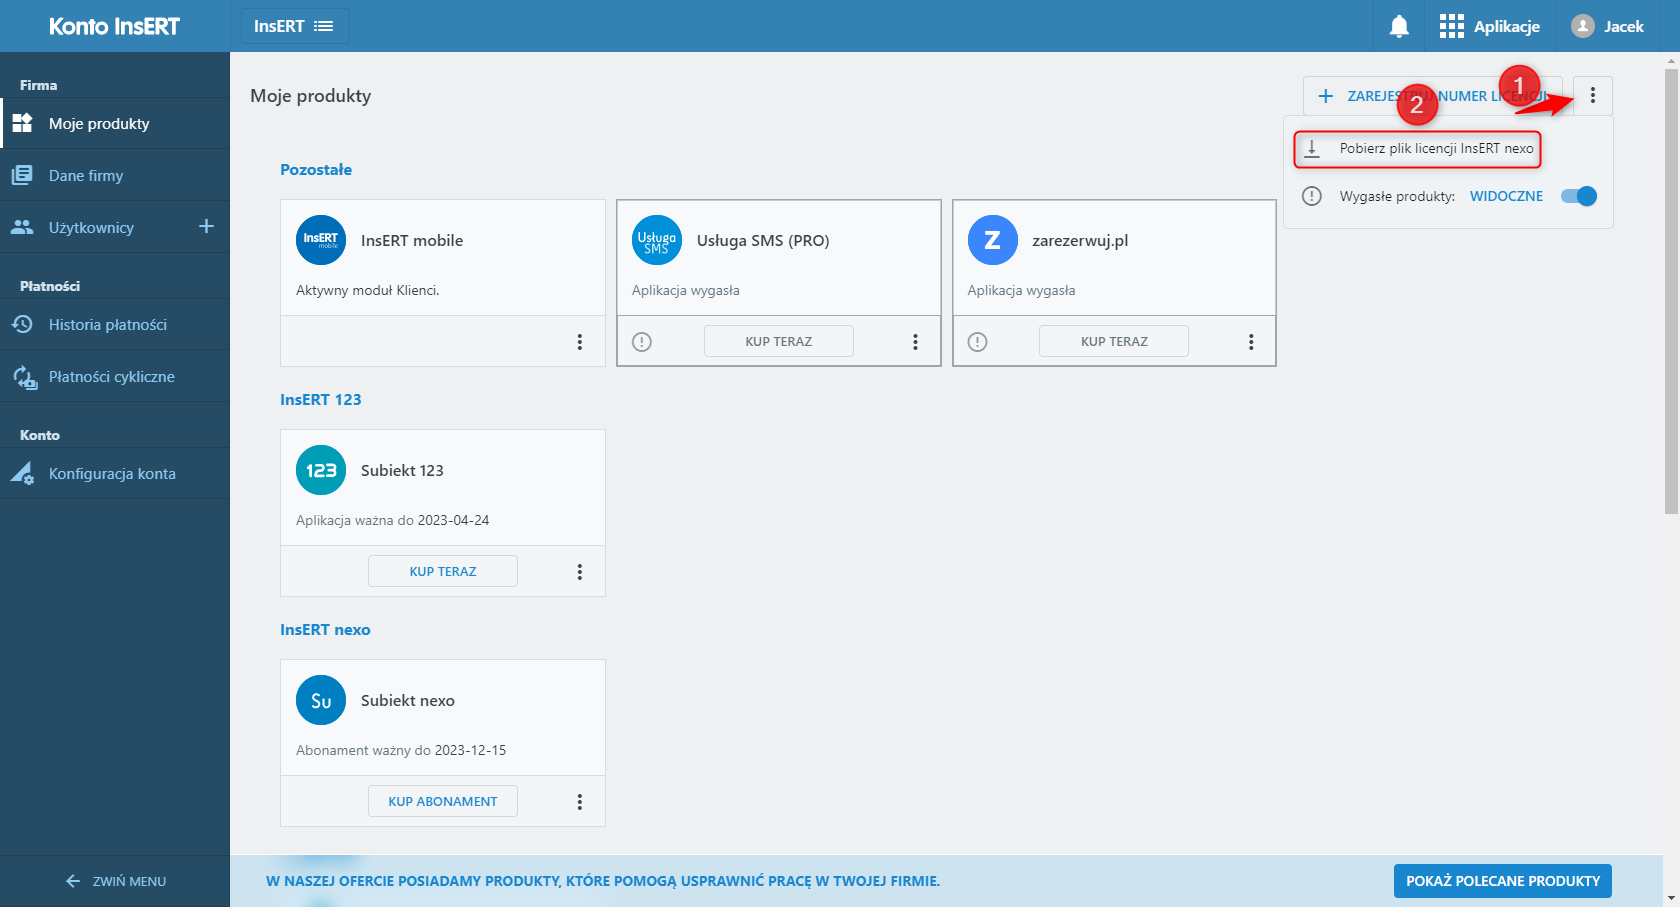Open the notifications bell
1680x907 pixels.
point(1399,26)
